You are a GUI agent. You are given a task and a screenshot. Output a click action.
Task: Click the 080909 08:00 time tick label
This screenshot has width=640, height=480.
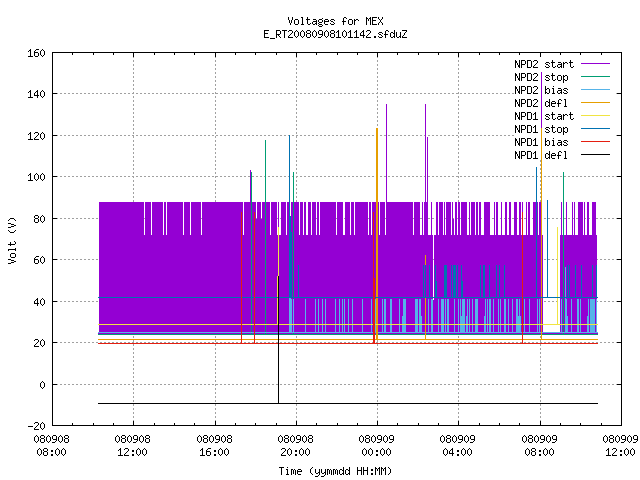[540, 446]
